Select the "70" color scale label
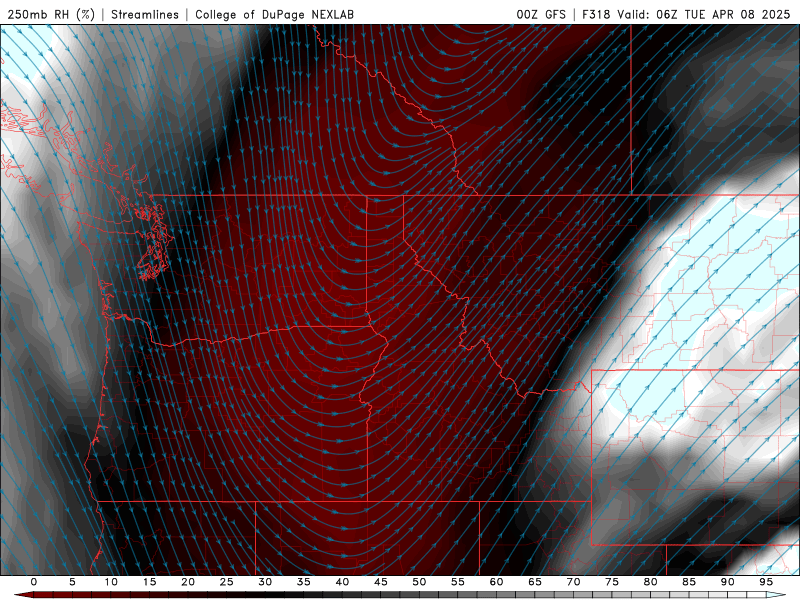The width and height of the screenshot is (800, 600). pyautogui.click(x=573, y=582)
